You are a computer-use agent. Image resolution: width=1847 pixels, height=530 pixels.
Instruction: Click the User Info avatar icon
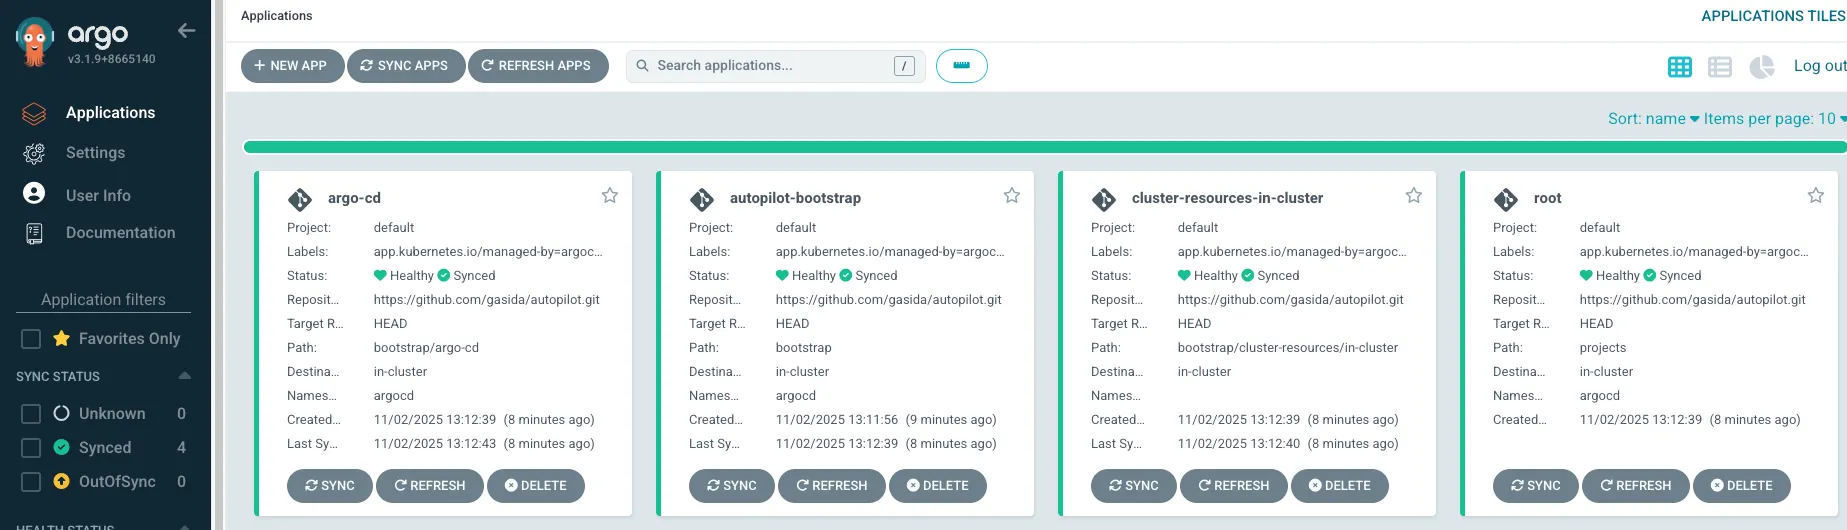point(34,193)
